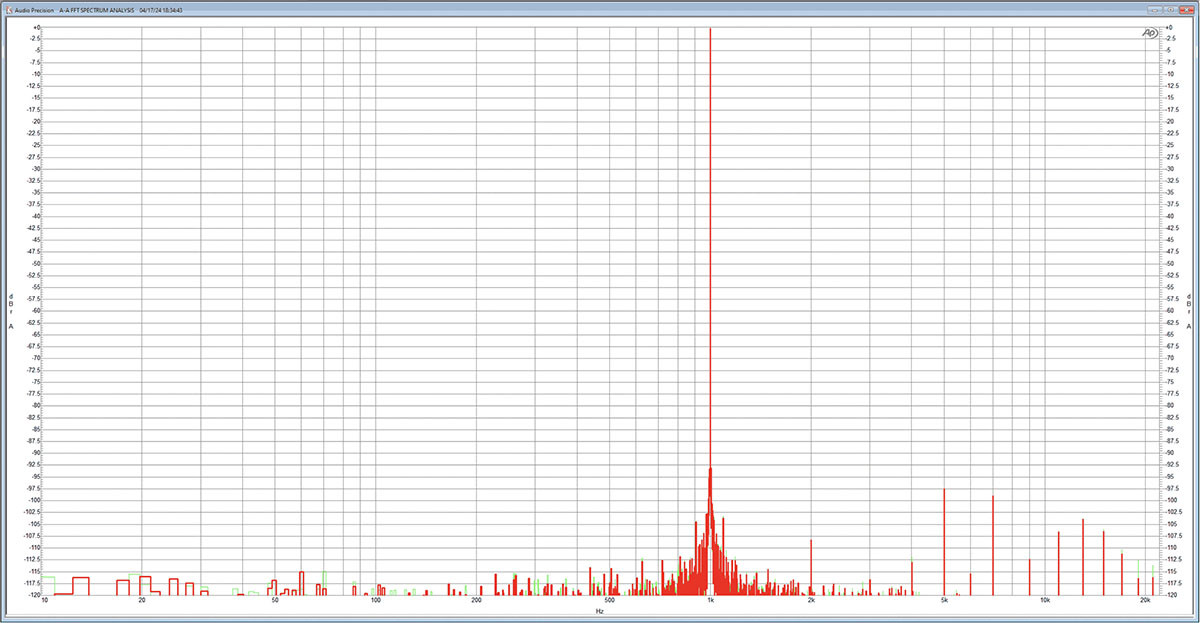Click the '500' frequency axis label

609,601
